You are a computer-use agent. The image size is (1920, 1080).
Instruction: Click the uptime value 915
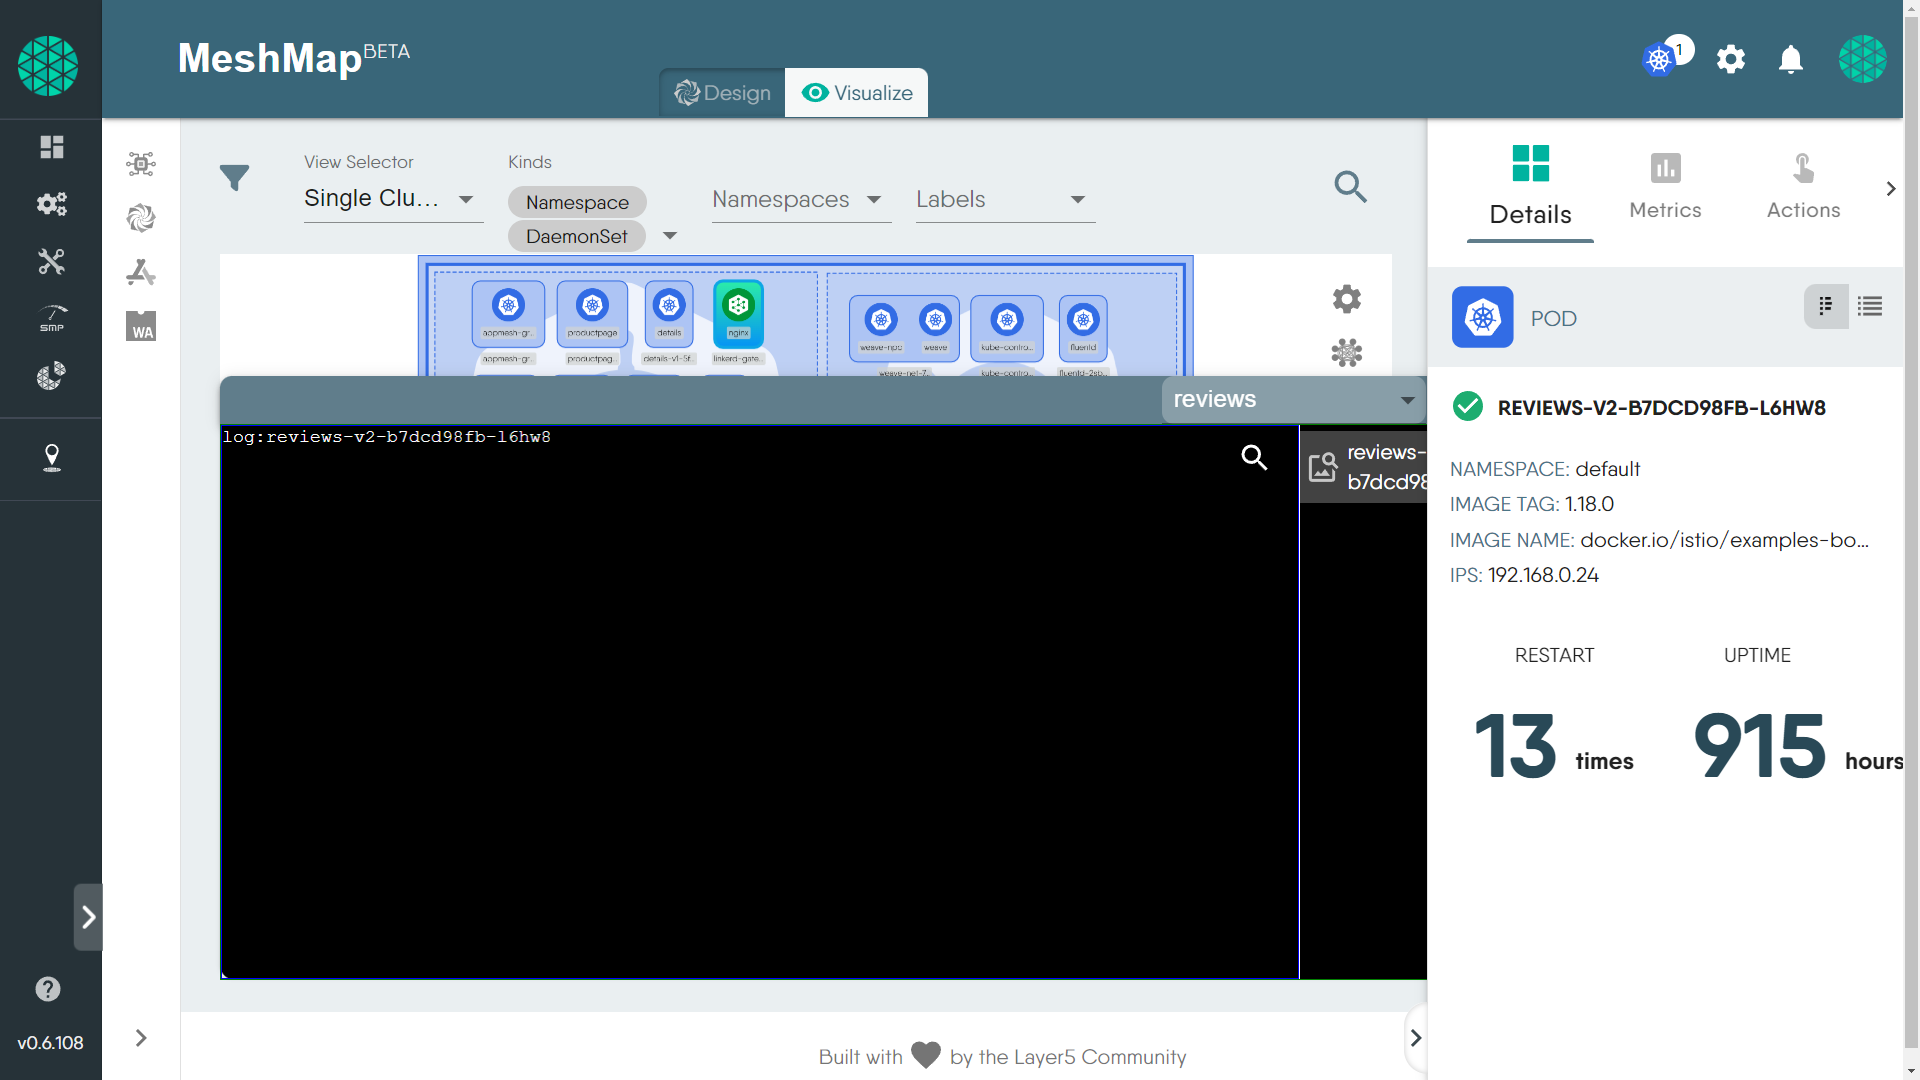tap(1760, 746)
